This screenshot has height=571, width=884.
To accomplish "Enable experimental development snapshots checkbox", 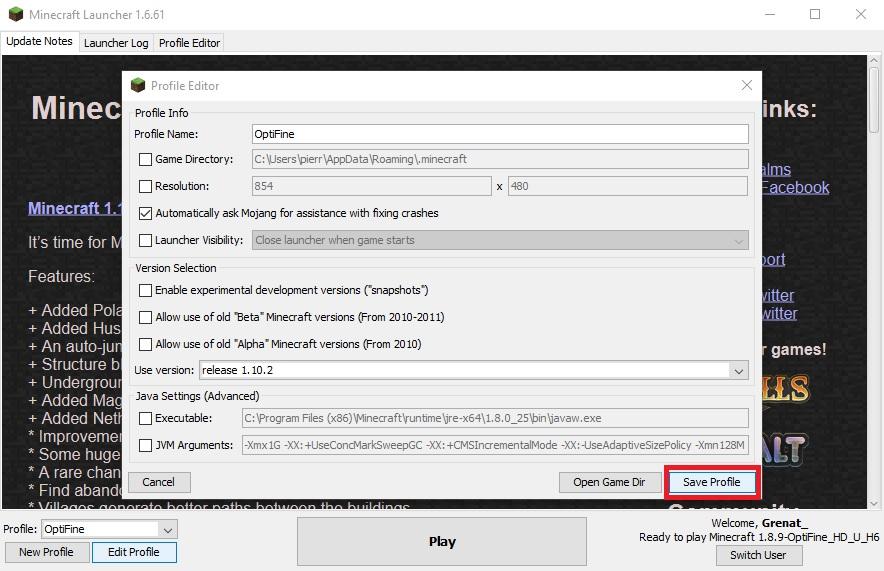I will 145,290.
